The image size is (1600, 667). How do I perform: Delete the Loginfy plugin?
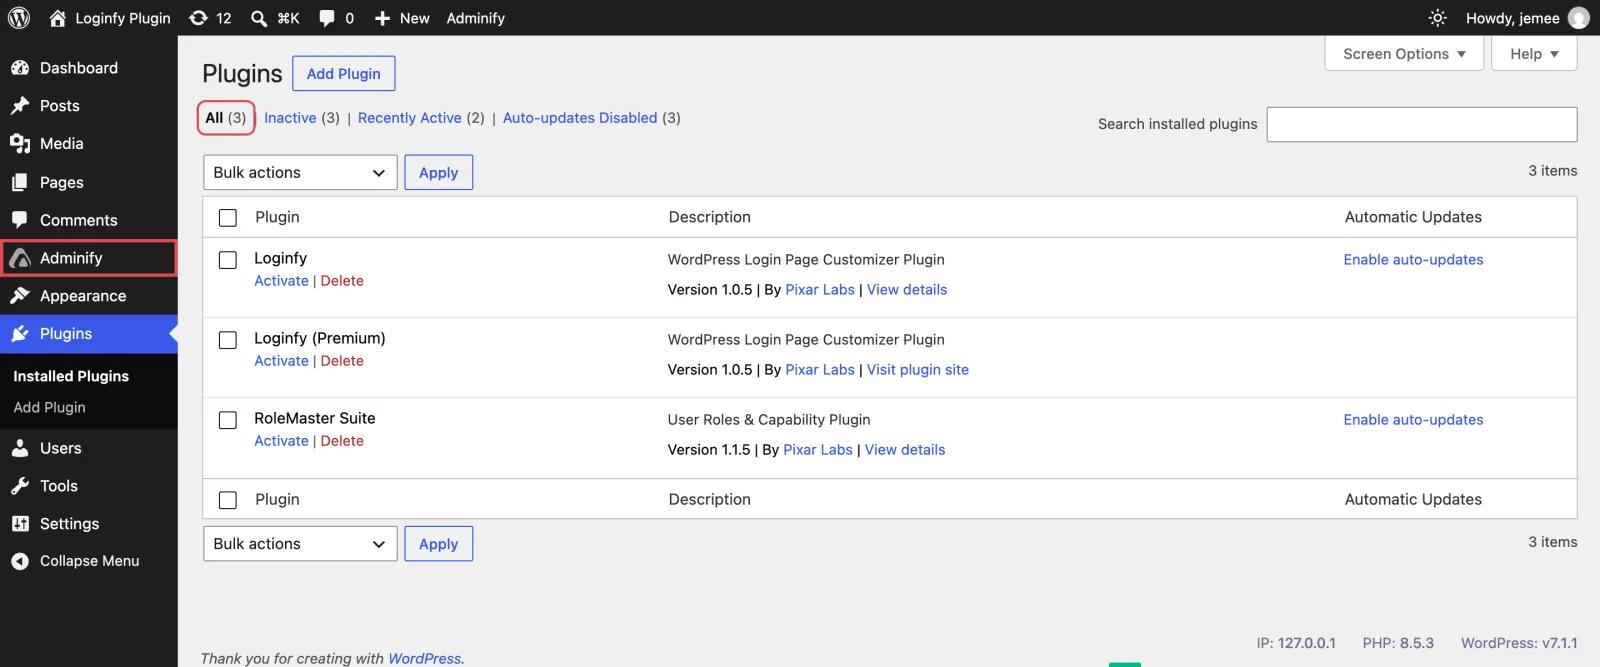[342, 281]
